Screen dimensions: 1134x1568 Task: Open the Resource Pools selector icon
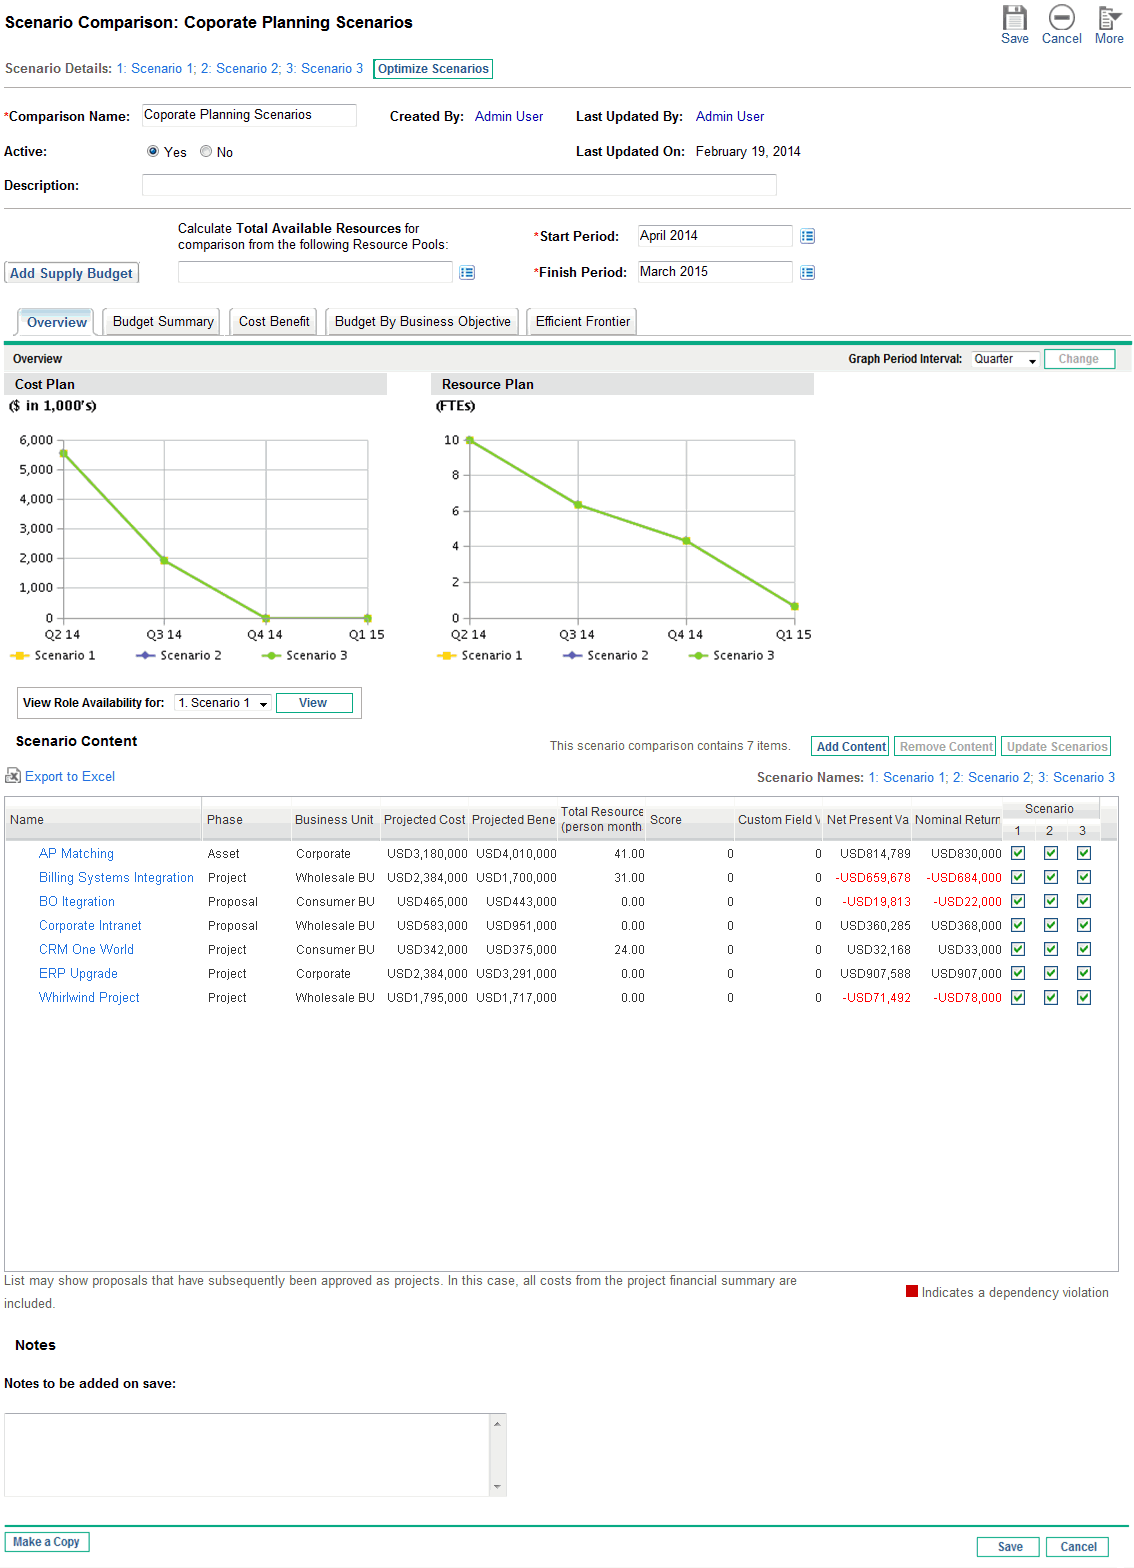[x=467, y=273]
